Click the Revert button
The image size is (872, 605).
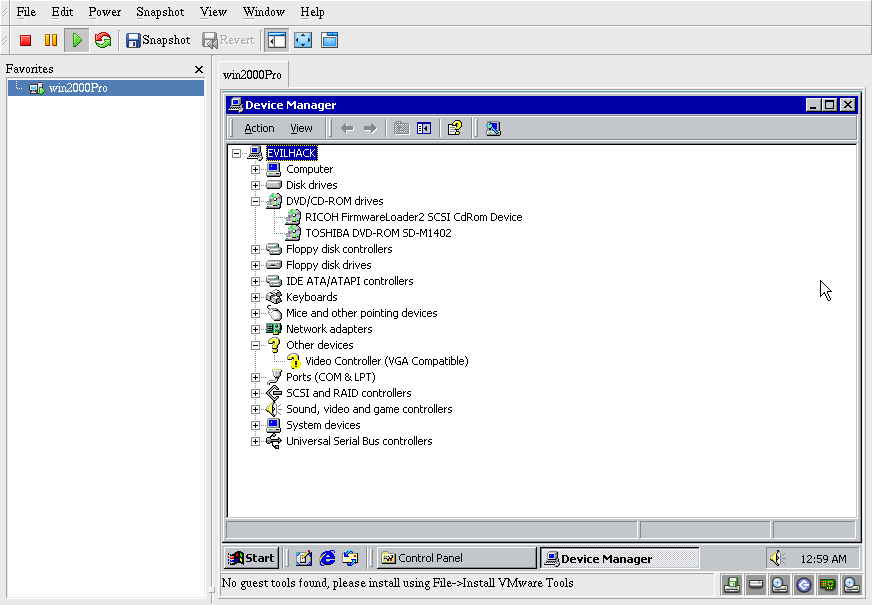click(x=228, y=40)
